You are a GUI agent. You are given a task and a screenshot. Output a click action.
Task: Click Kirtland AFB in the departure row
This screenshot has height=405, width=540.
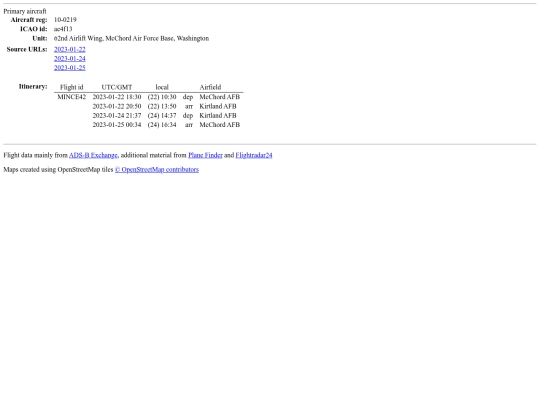[x=218, y=115]
